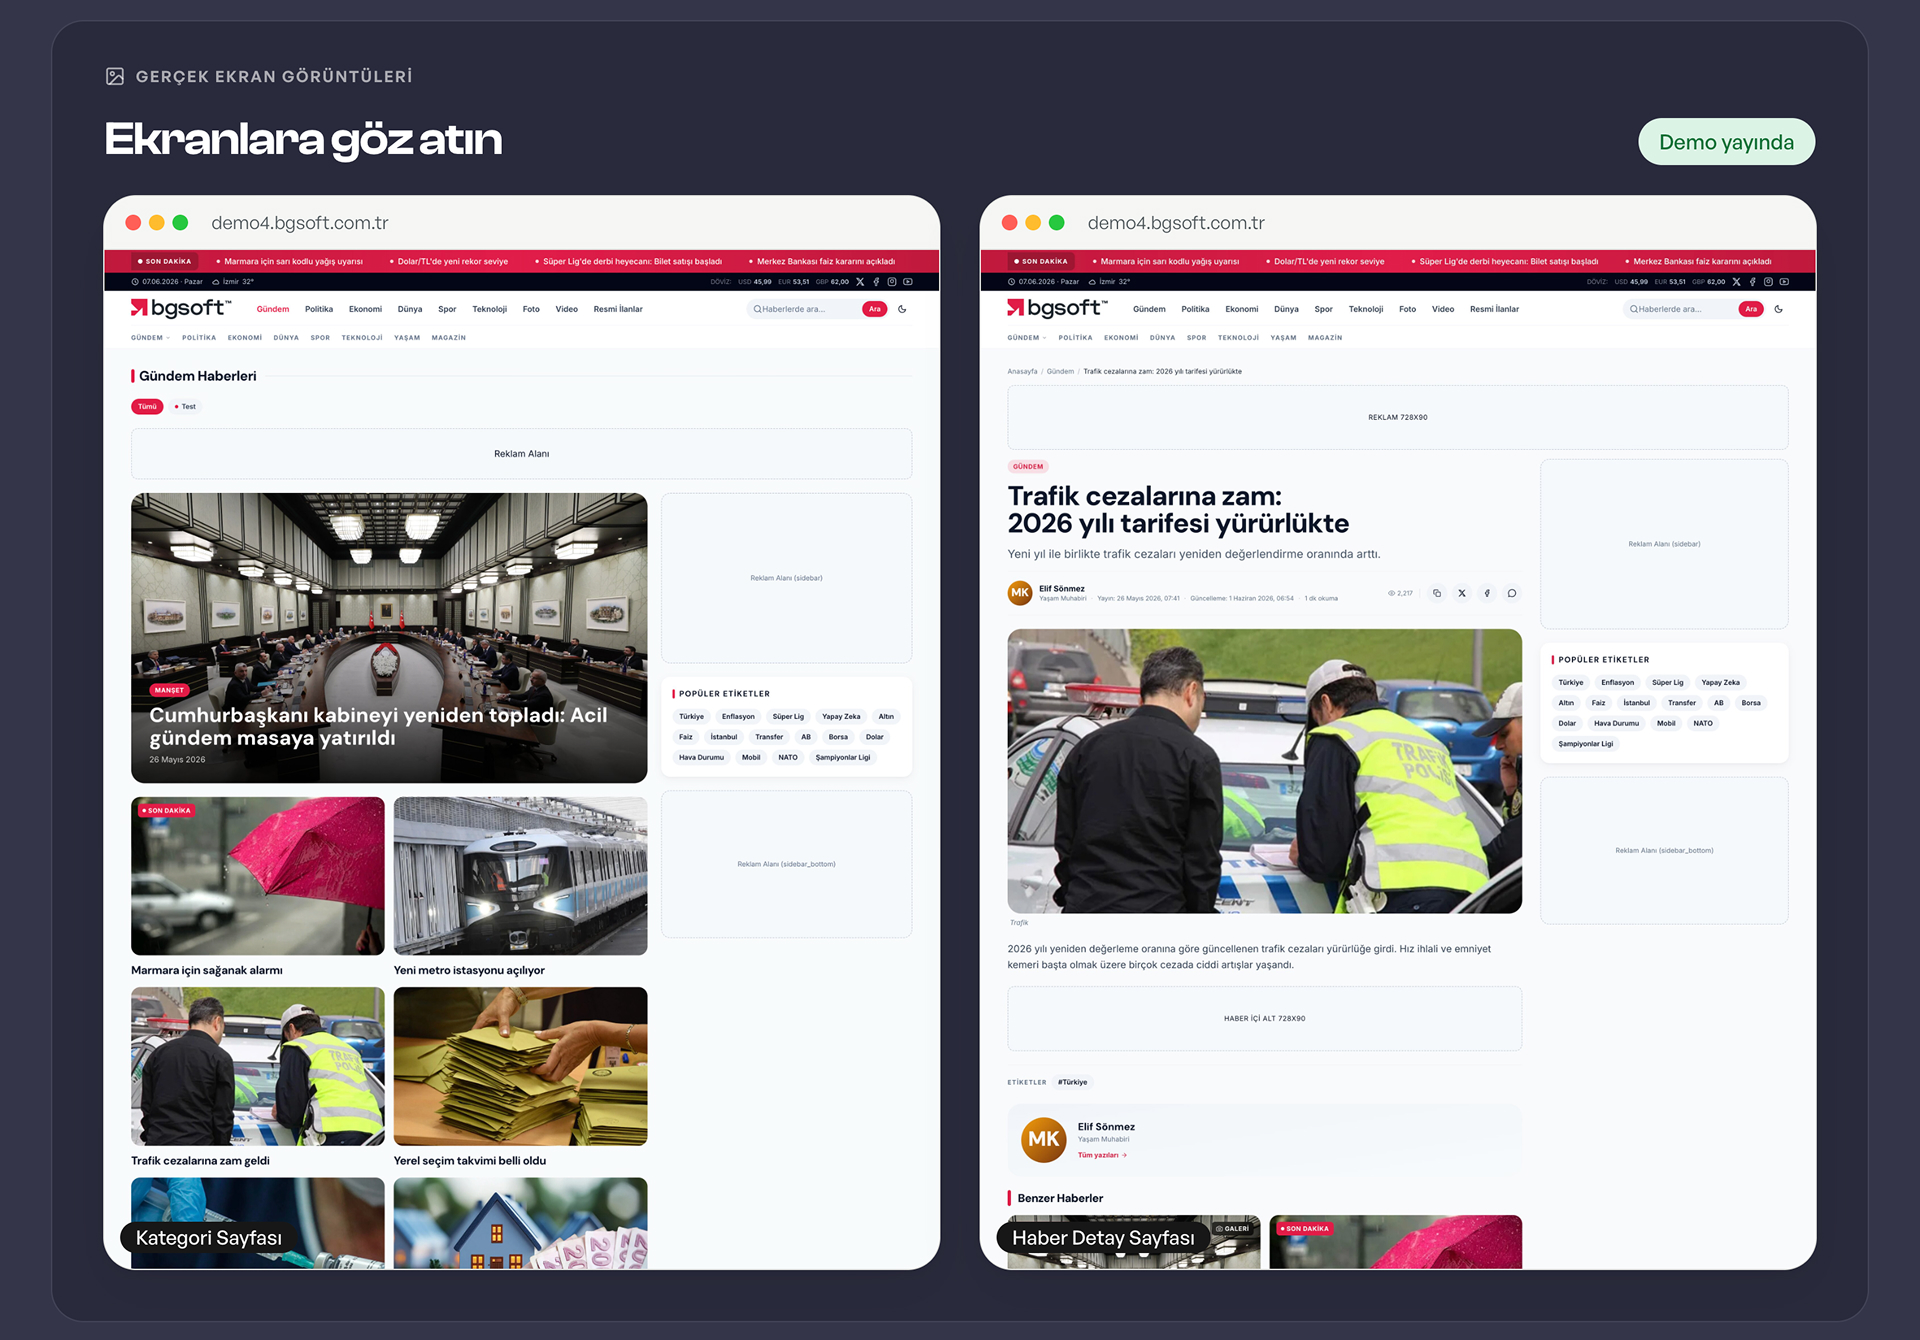Click the Ara search button on news detail page

(1751, 309)
